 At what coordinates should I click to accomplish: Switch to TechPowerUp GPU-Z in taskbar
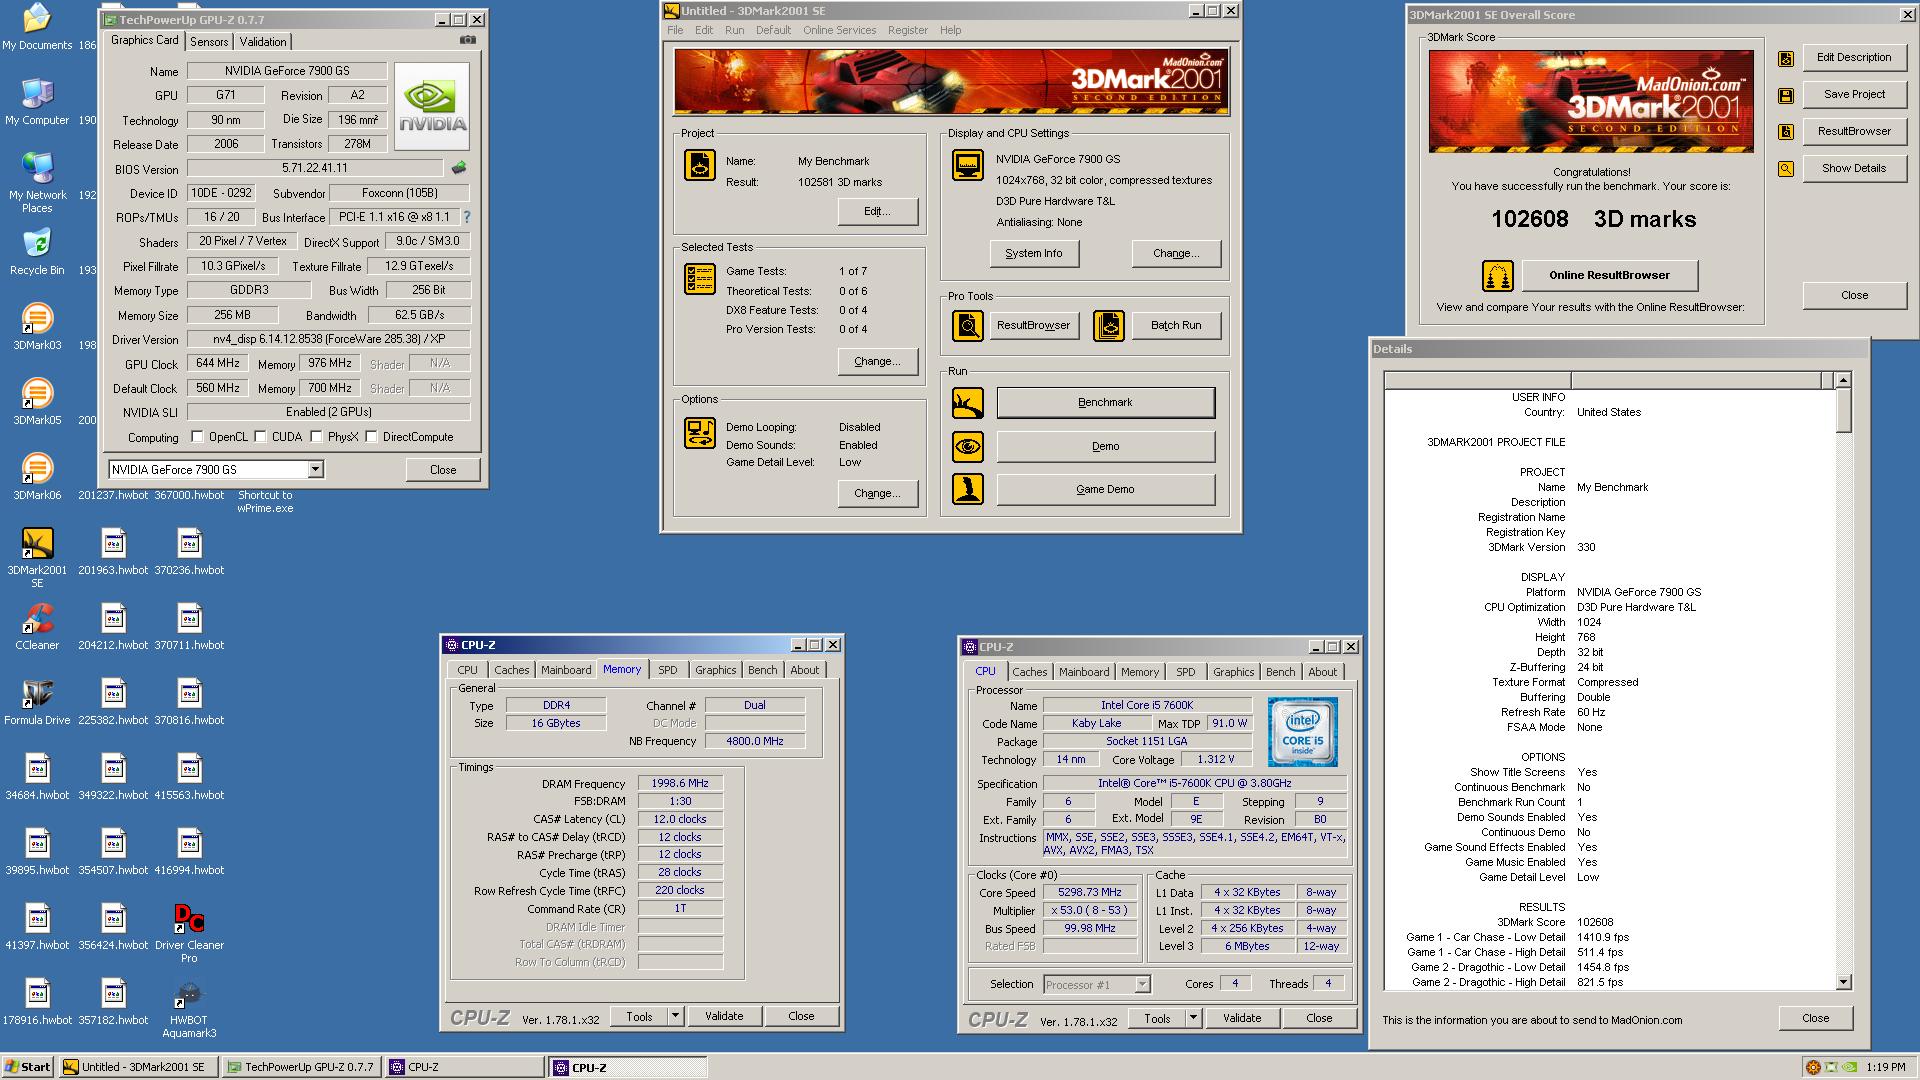[x=301, y=1067]
